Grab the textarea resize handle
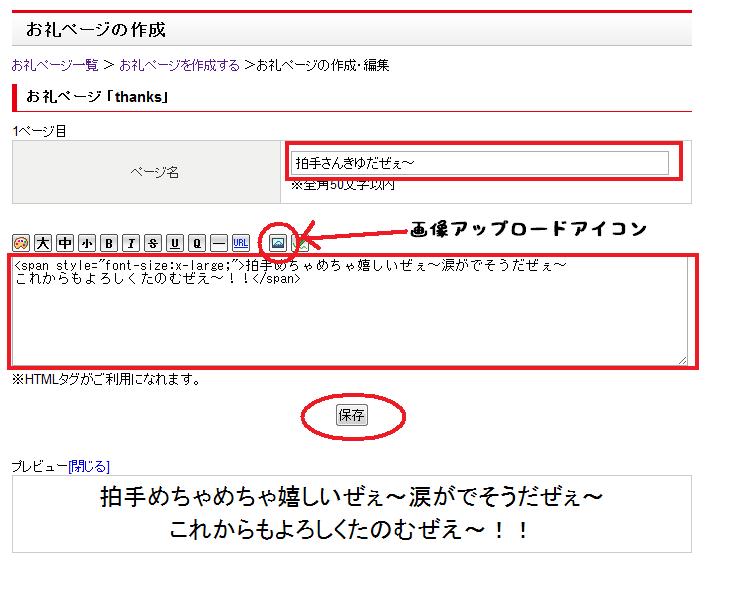Image resolution: width=750 pixels, height=602 pixels. pyautogui.click(x=683, y=360)
